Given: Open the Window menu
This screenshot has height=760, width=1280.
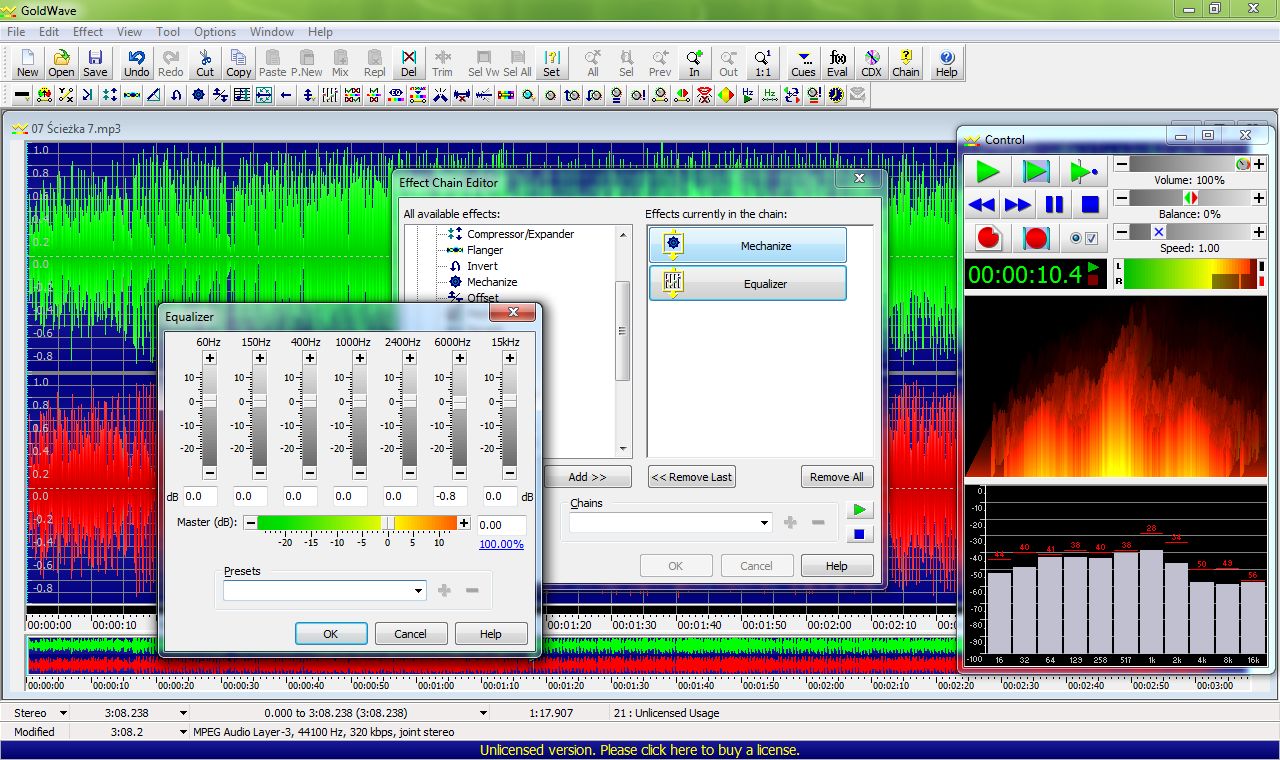Looking at the screenshot, I should (272, 32).
